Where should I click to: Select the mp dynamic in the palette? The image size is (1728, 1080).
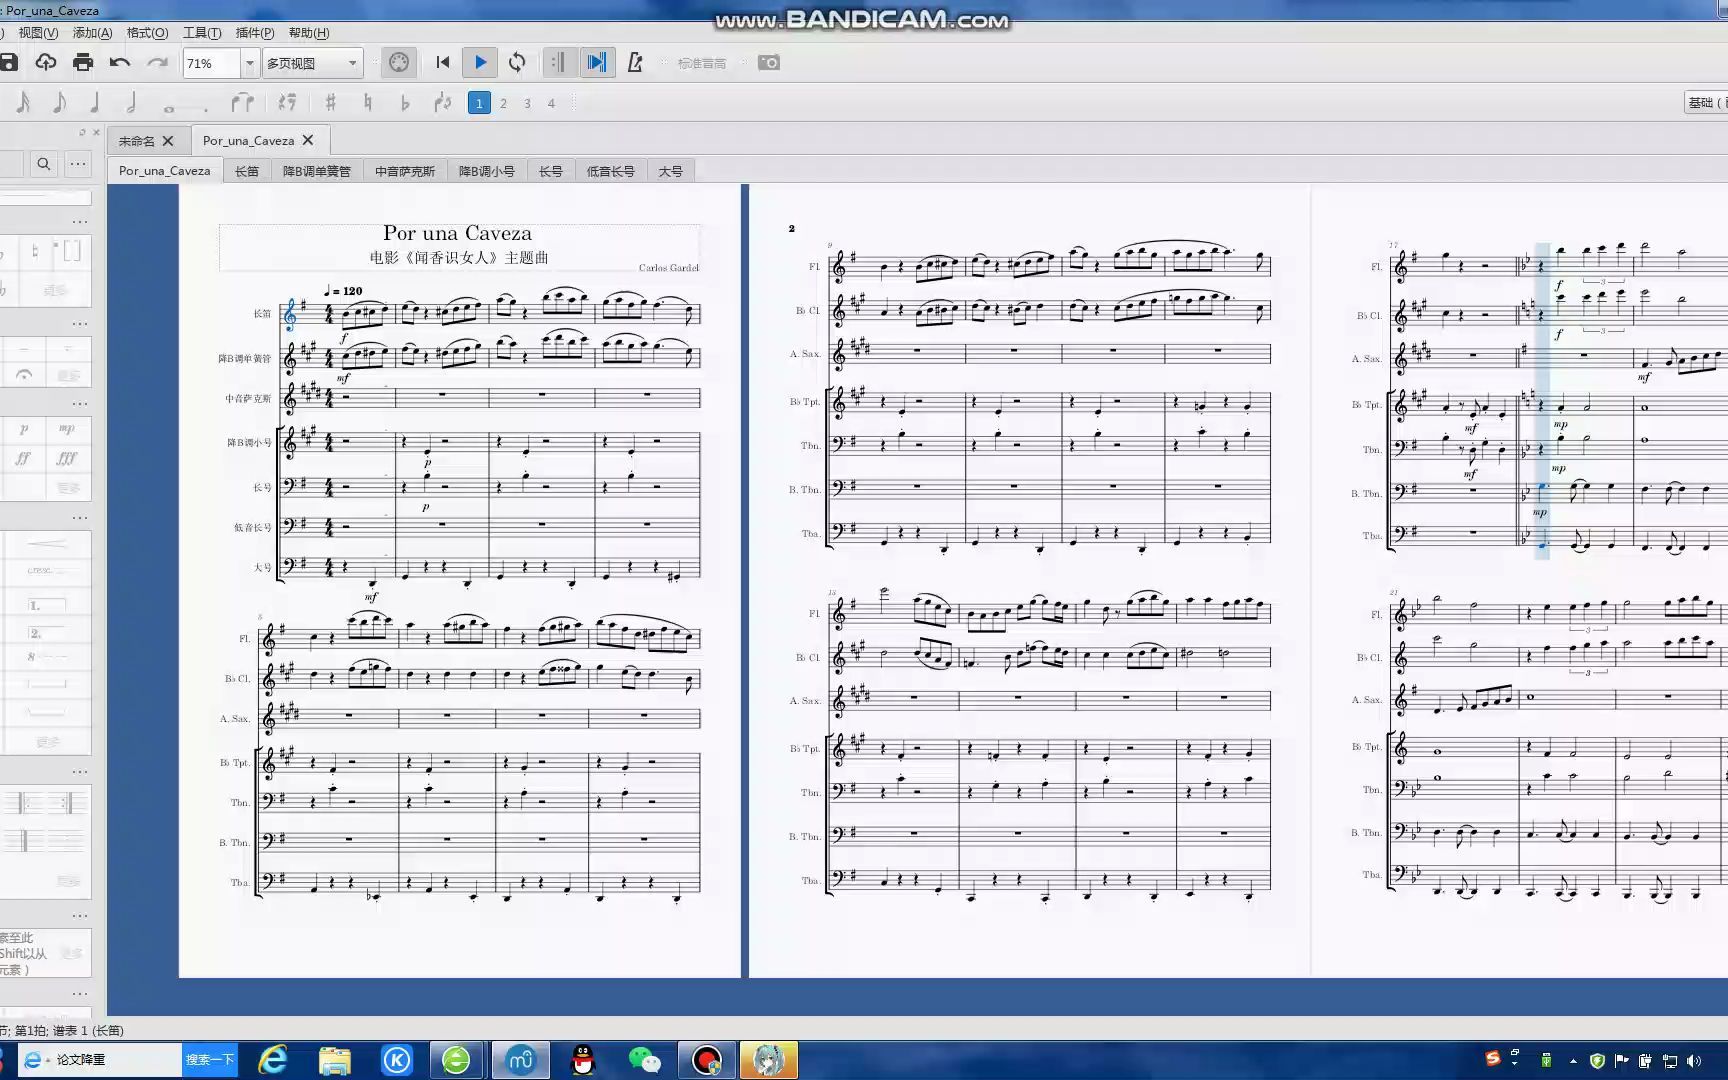(67, 429)
